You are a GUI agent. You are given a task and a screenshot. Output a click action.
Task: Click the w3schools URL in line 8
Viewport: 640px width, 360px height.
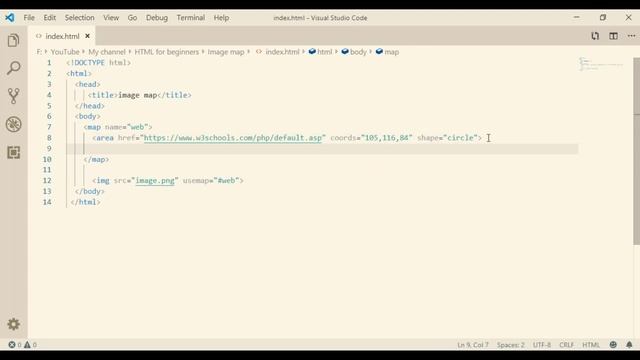[233, 138]
